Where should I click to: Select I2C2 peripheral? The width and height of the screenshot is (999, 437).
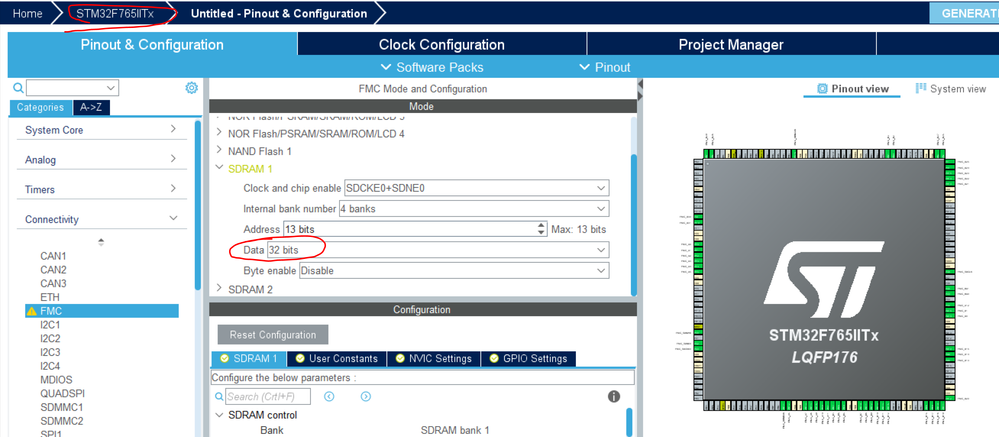point(50,338)
